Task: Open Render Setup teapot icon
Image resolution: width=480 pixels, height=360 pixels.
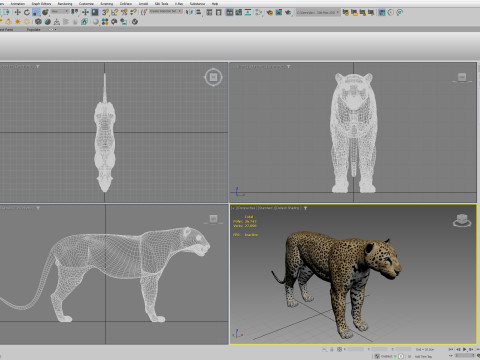Action: 269,12
